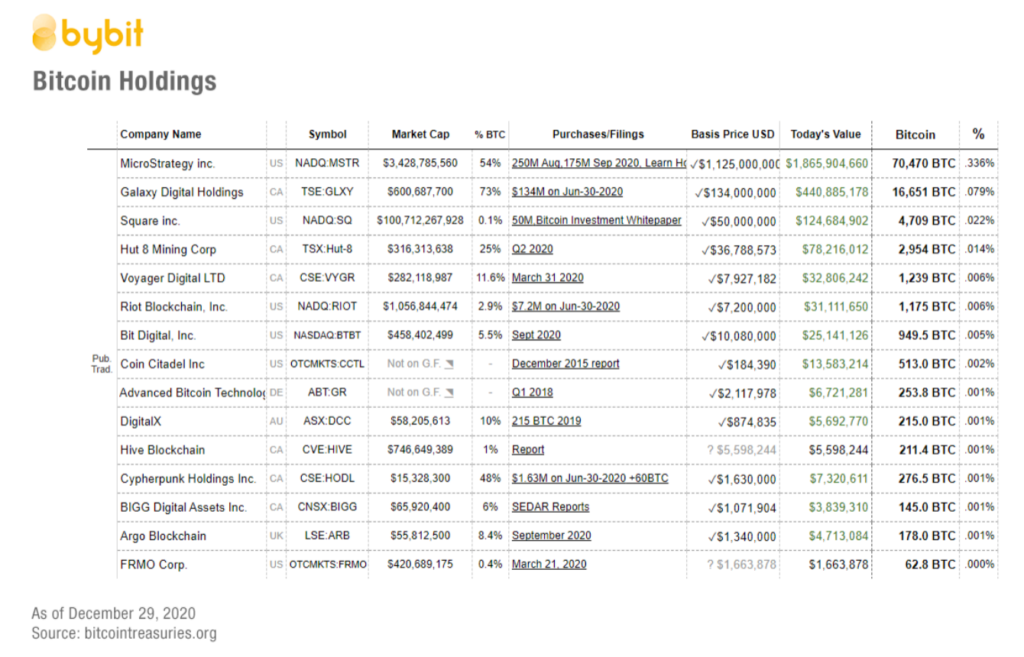
Task: Click the 'LSE:ARB' symbol cell
Action: tap(327, 536)
